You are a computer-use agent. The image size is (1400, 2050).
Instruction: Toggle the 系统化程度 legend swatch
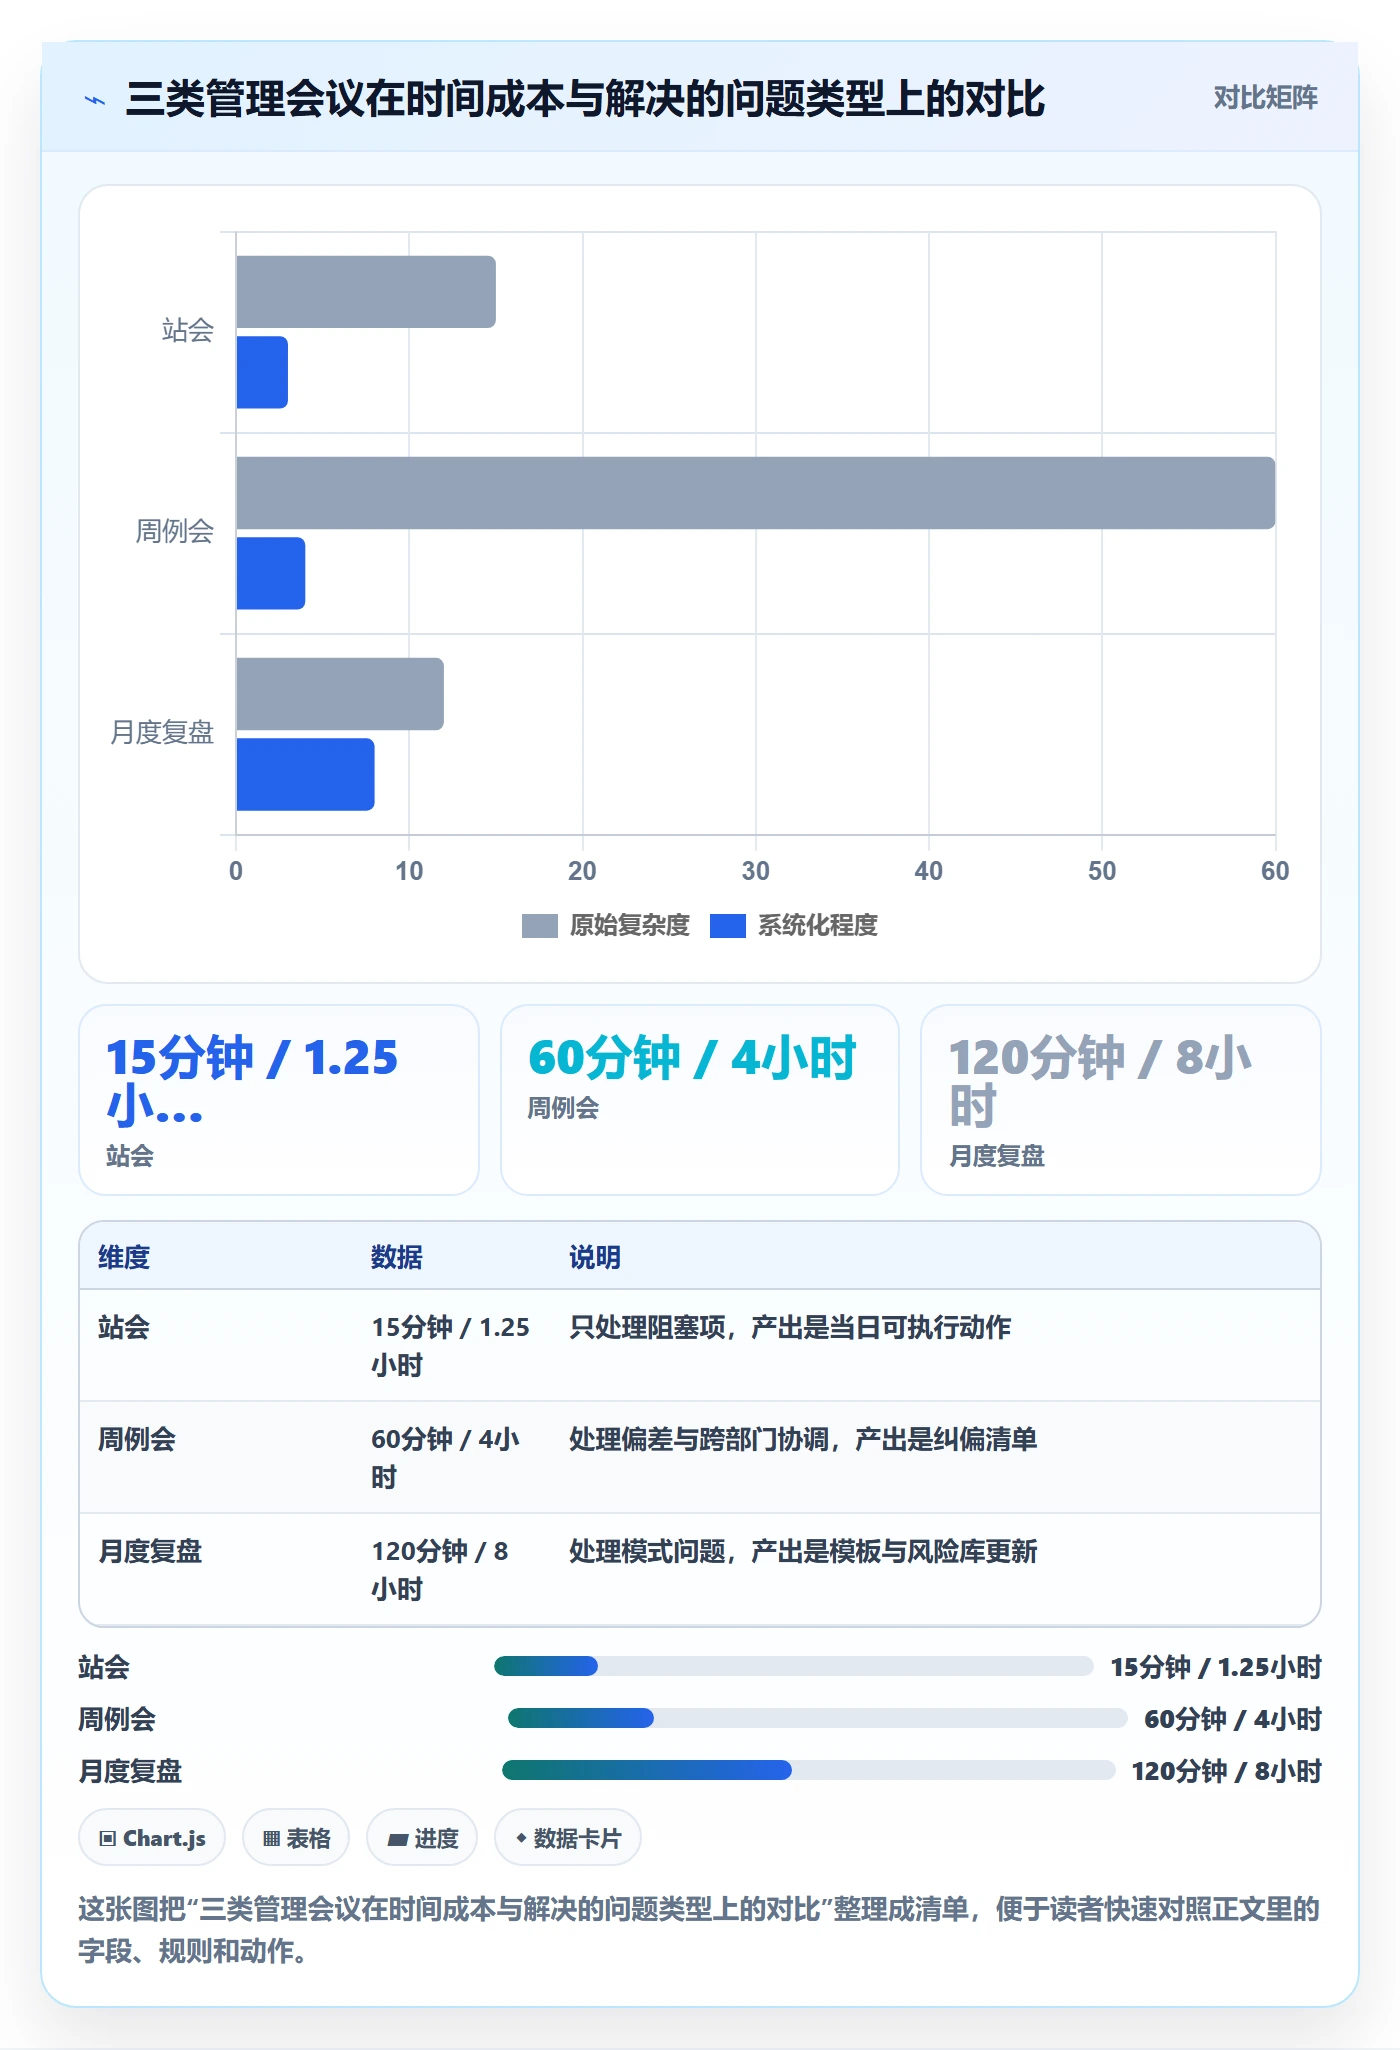[x=728, y=926]
